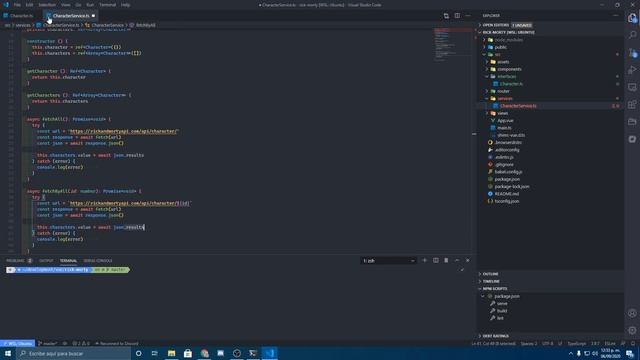Click the open changes icon in editor toolbar
640x360 pixels.
[446, 16]
